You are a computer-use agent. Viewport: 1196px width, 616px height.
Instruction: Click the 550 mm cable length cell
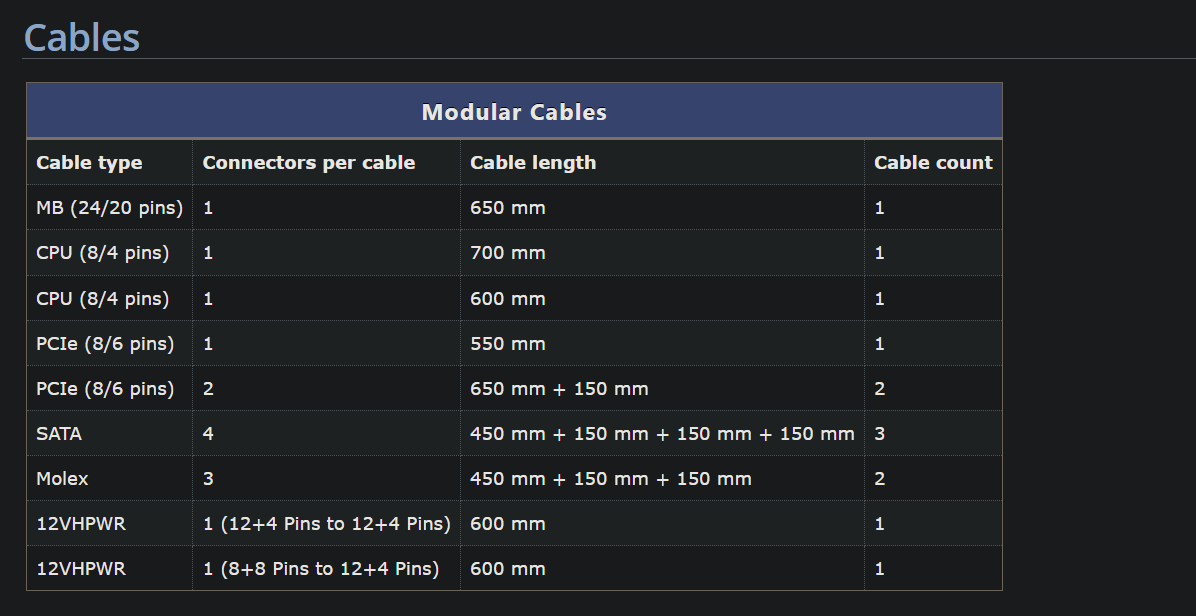508,344
